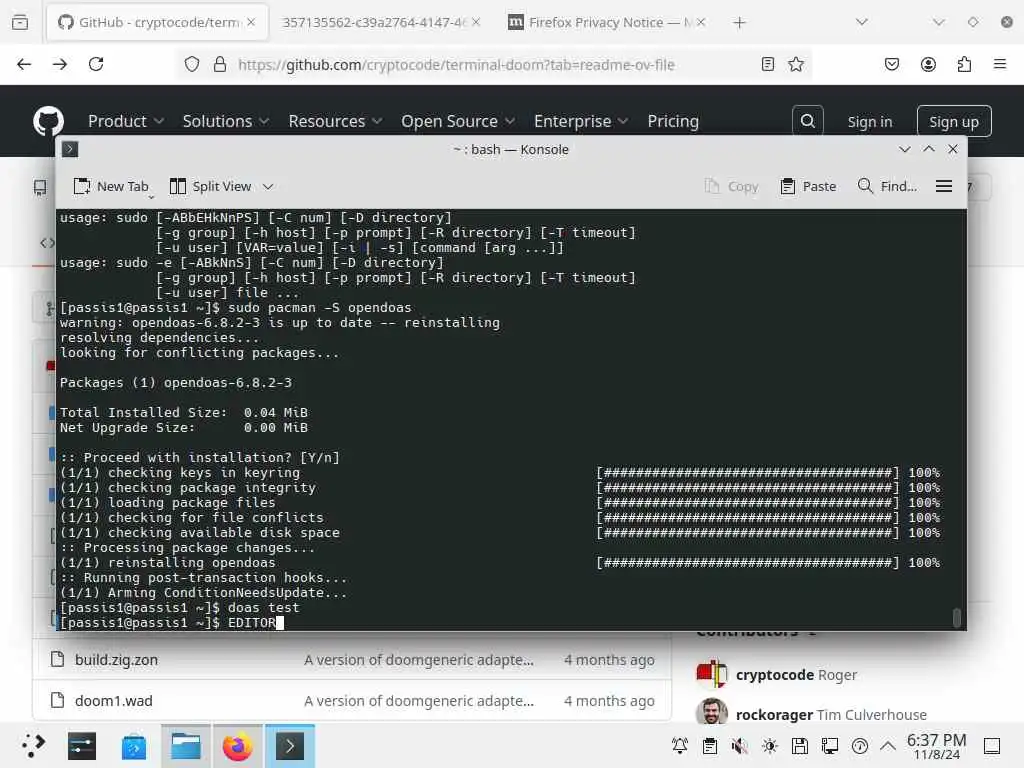The height and width of the screenshot is (768, 1024).
Task: Click New Tab in Konsole toolbar
Action: (x=111, y=187)
